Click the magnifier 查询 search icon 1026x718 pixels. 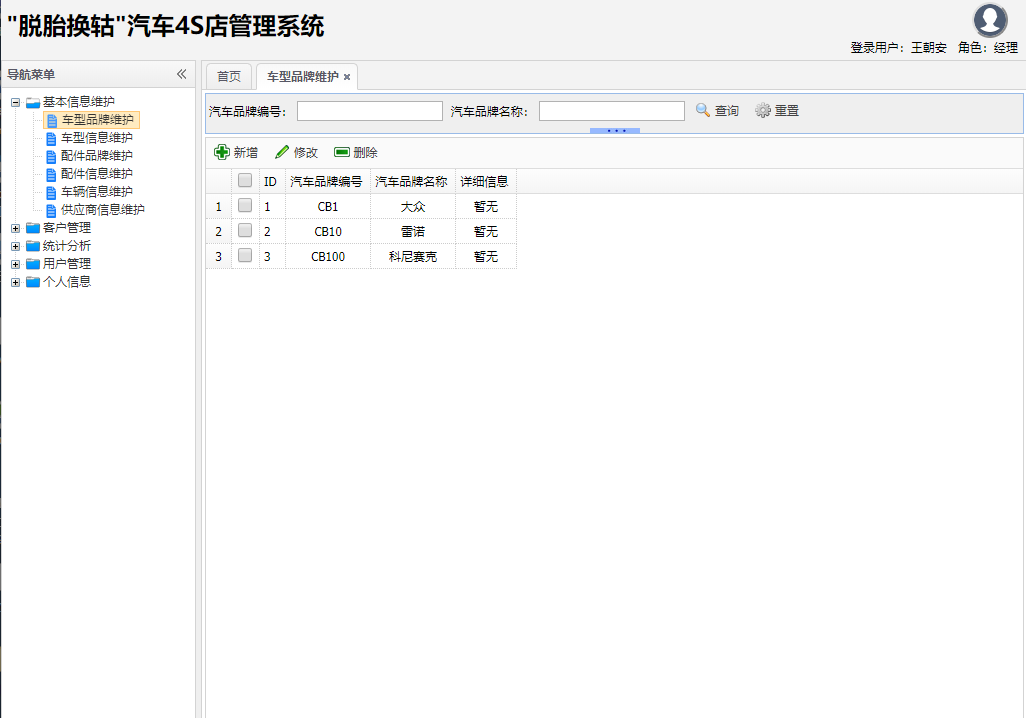[702, 110]
